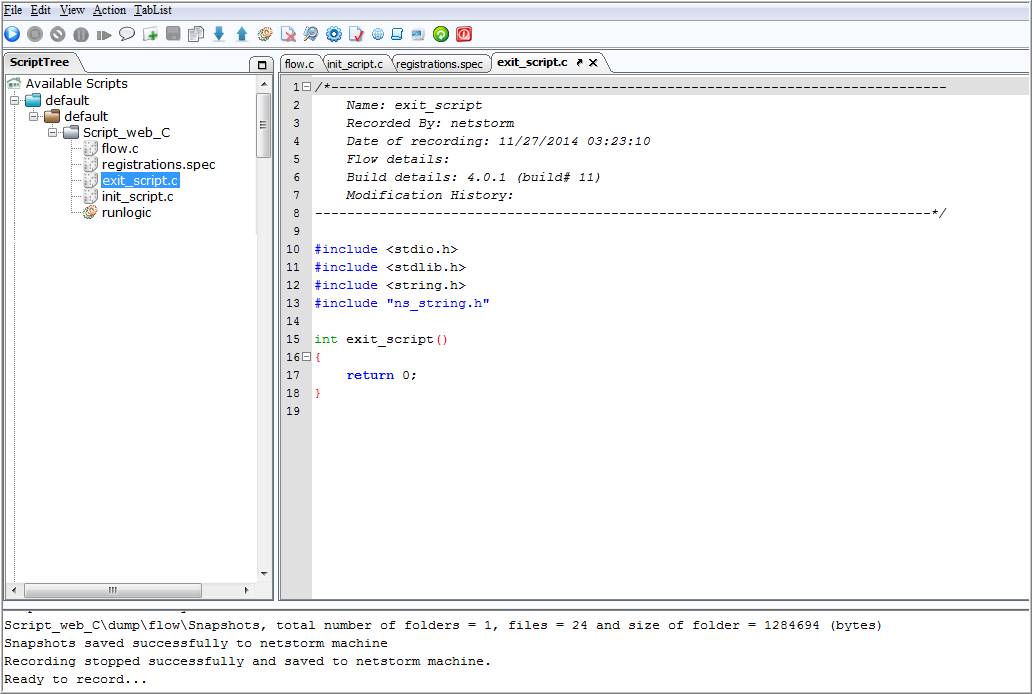
Task: Click the blue start recording play icon
Action: click(13, 34)
